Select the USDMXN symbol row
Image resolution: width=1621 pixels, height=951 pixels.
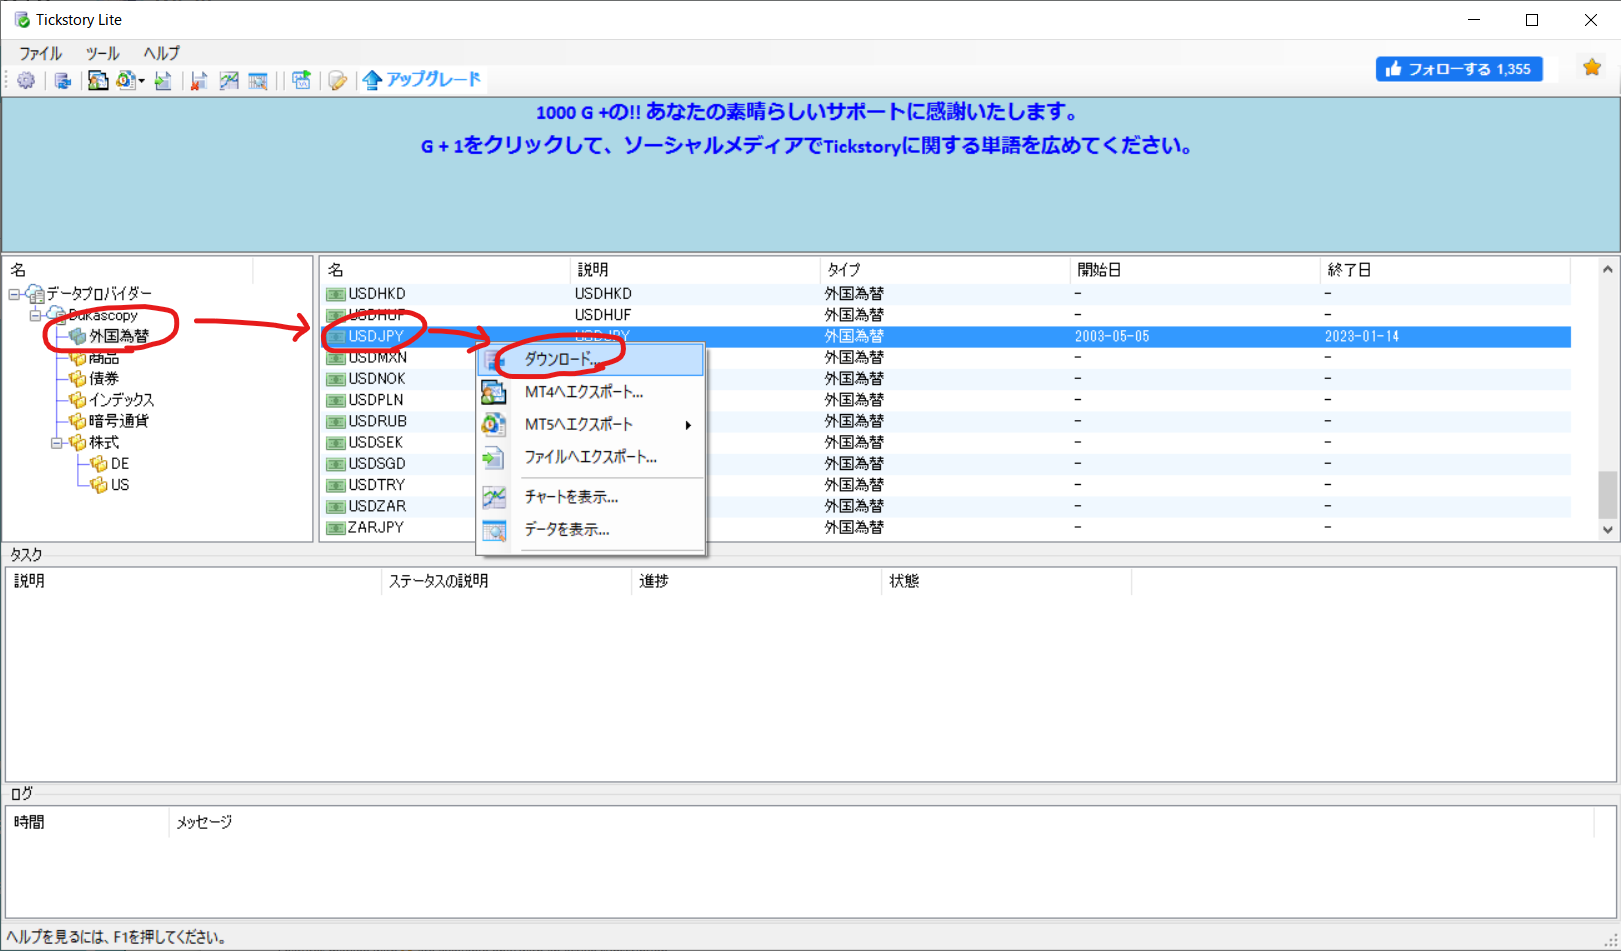(946, 357)
